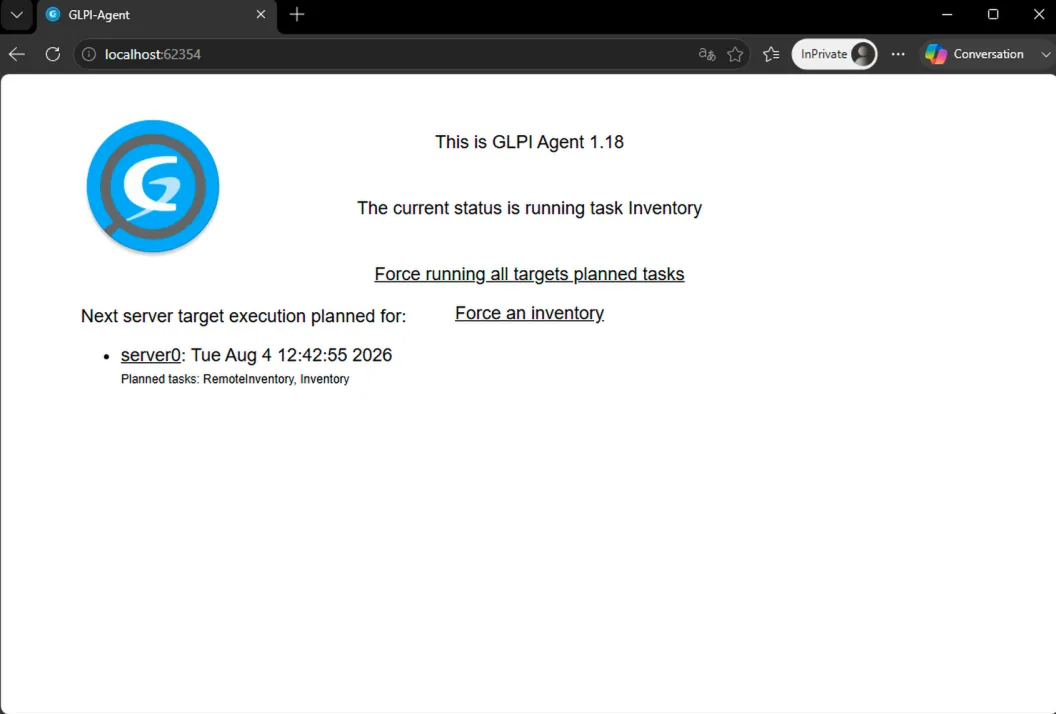Open the favorites list icon
Screen dimensions: 1056x714
pyautogui.click(x=771, y=55)
